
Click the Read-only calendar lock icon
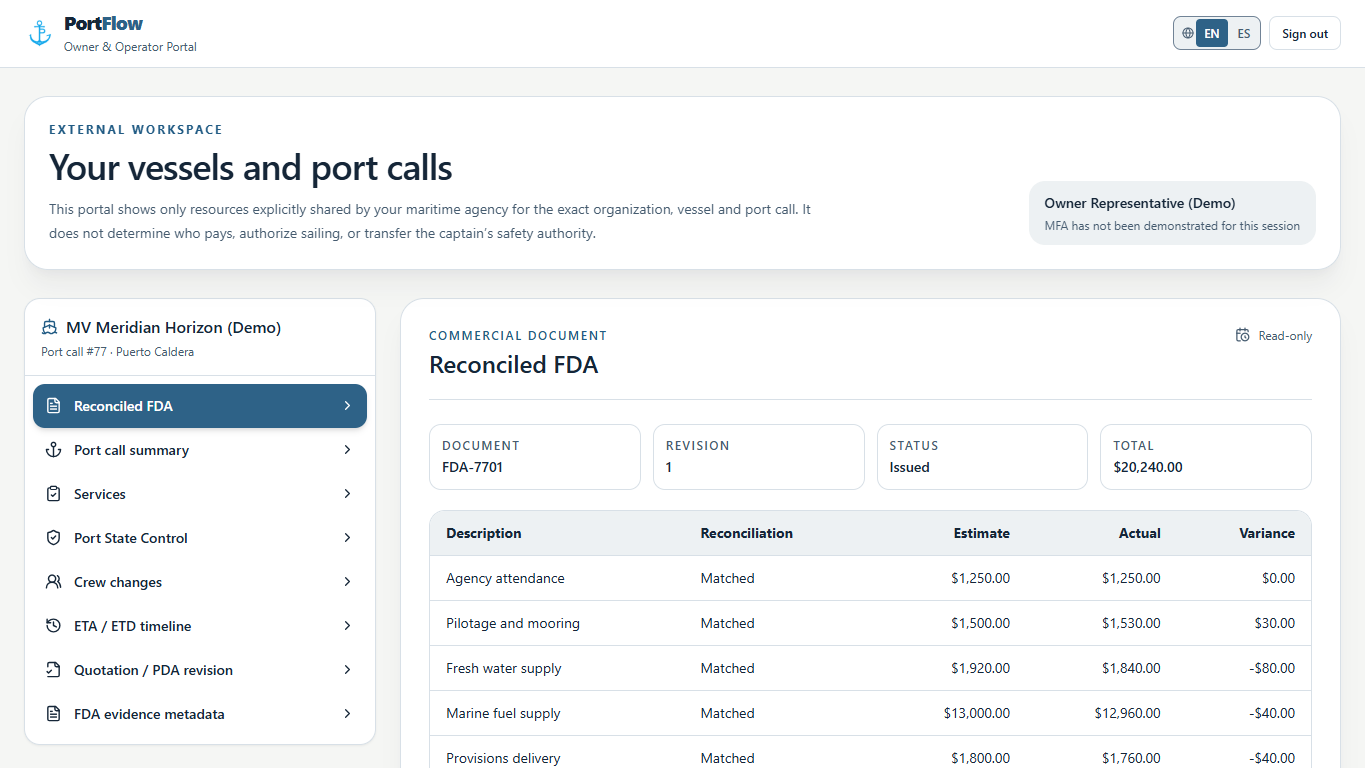click(1242, 335)
